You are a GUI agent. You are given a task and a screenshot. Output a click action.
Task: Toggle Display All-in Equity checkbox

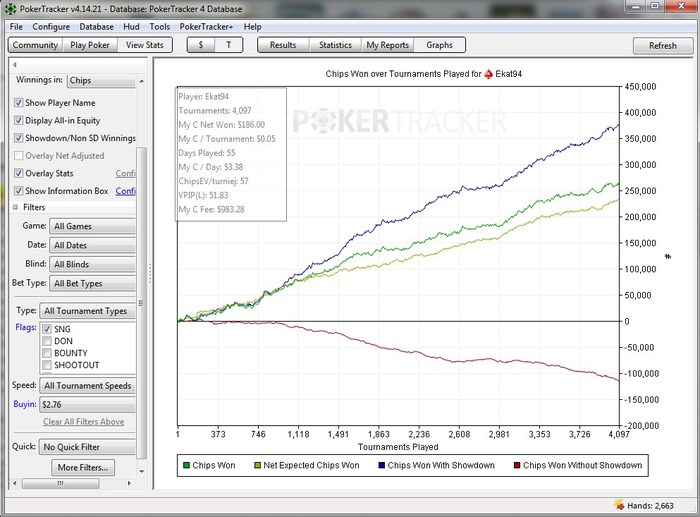pos(18,121)
